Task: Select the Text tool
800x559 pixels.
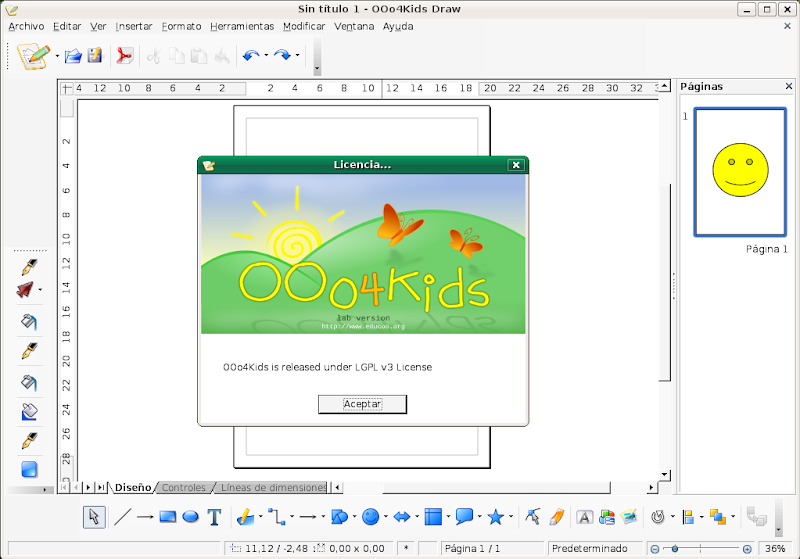Action: coord(214,517)
